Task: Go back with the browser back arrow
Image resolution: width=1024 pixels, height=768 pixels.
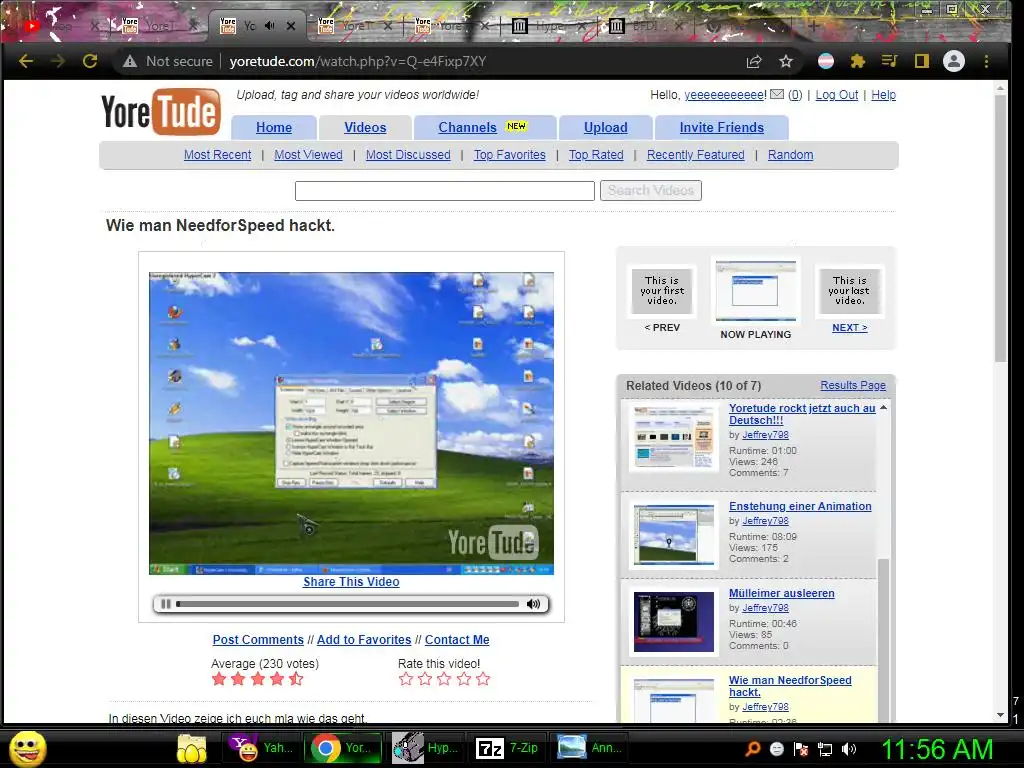Action: [x=26, y=61]
